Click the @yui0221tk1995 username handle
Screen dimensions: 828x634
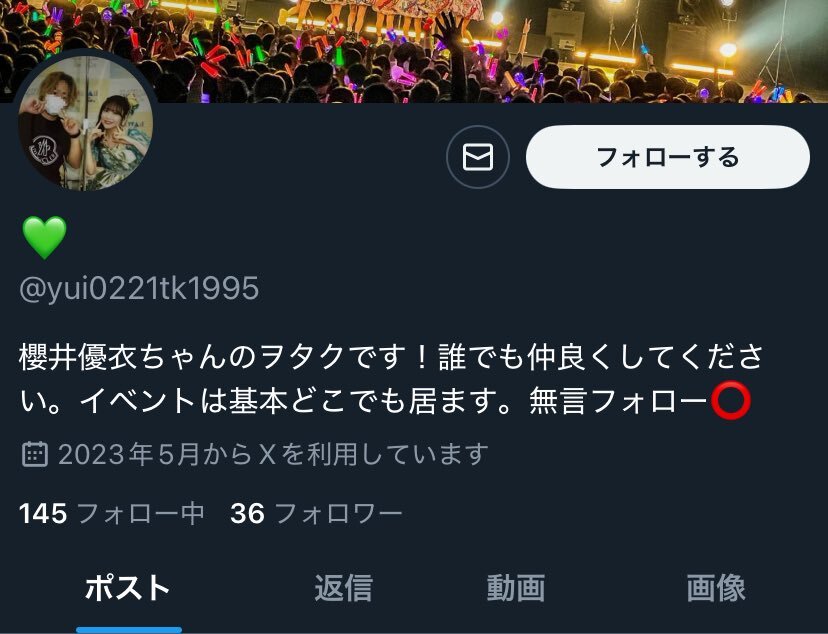139,288
